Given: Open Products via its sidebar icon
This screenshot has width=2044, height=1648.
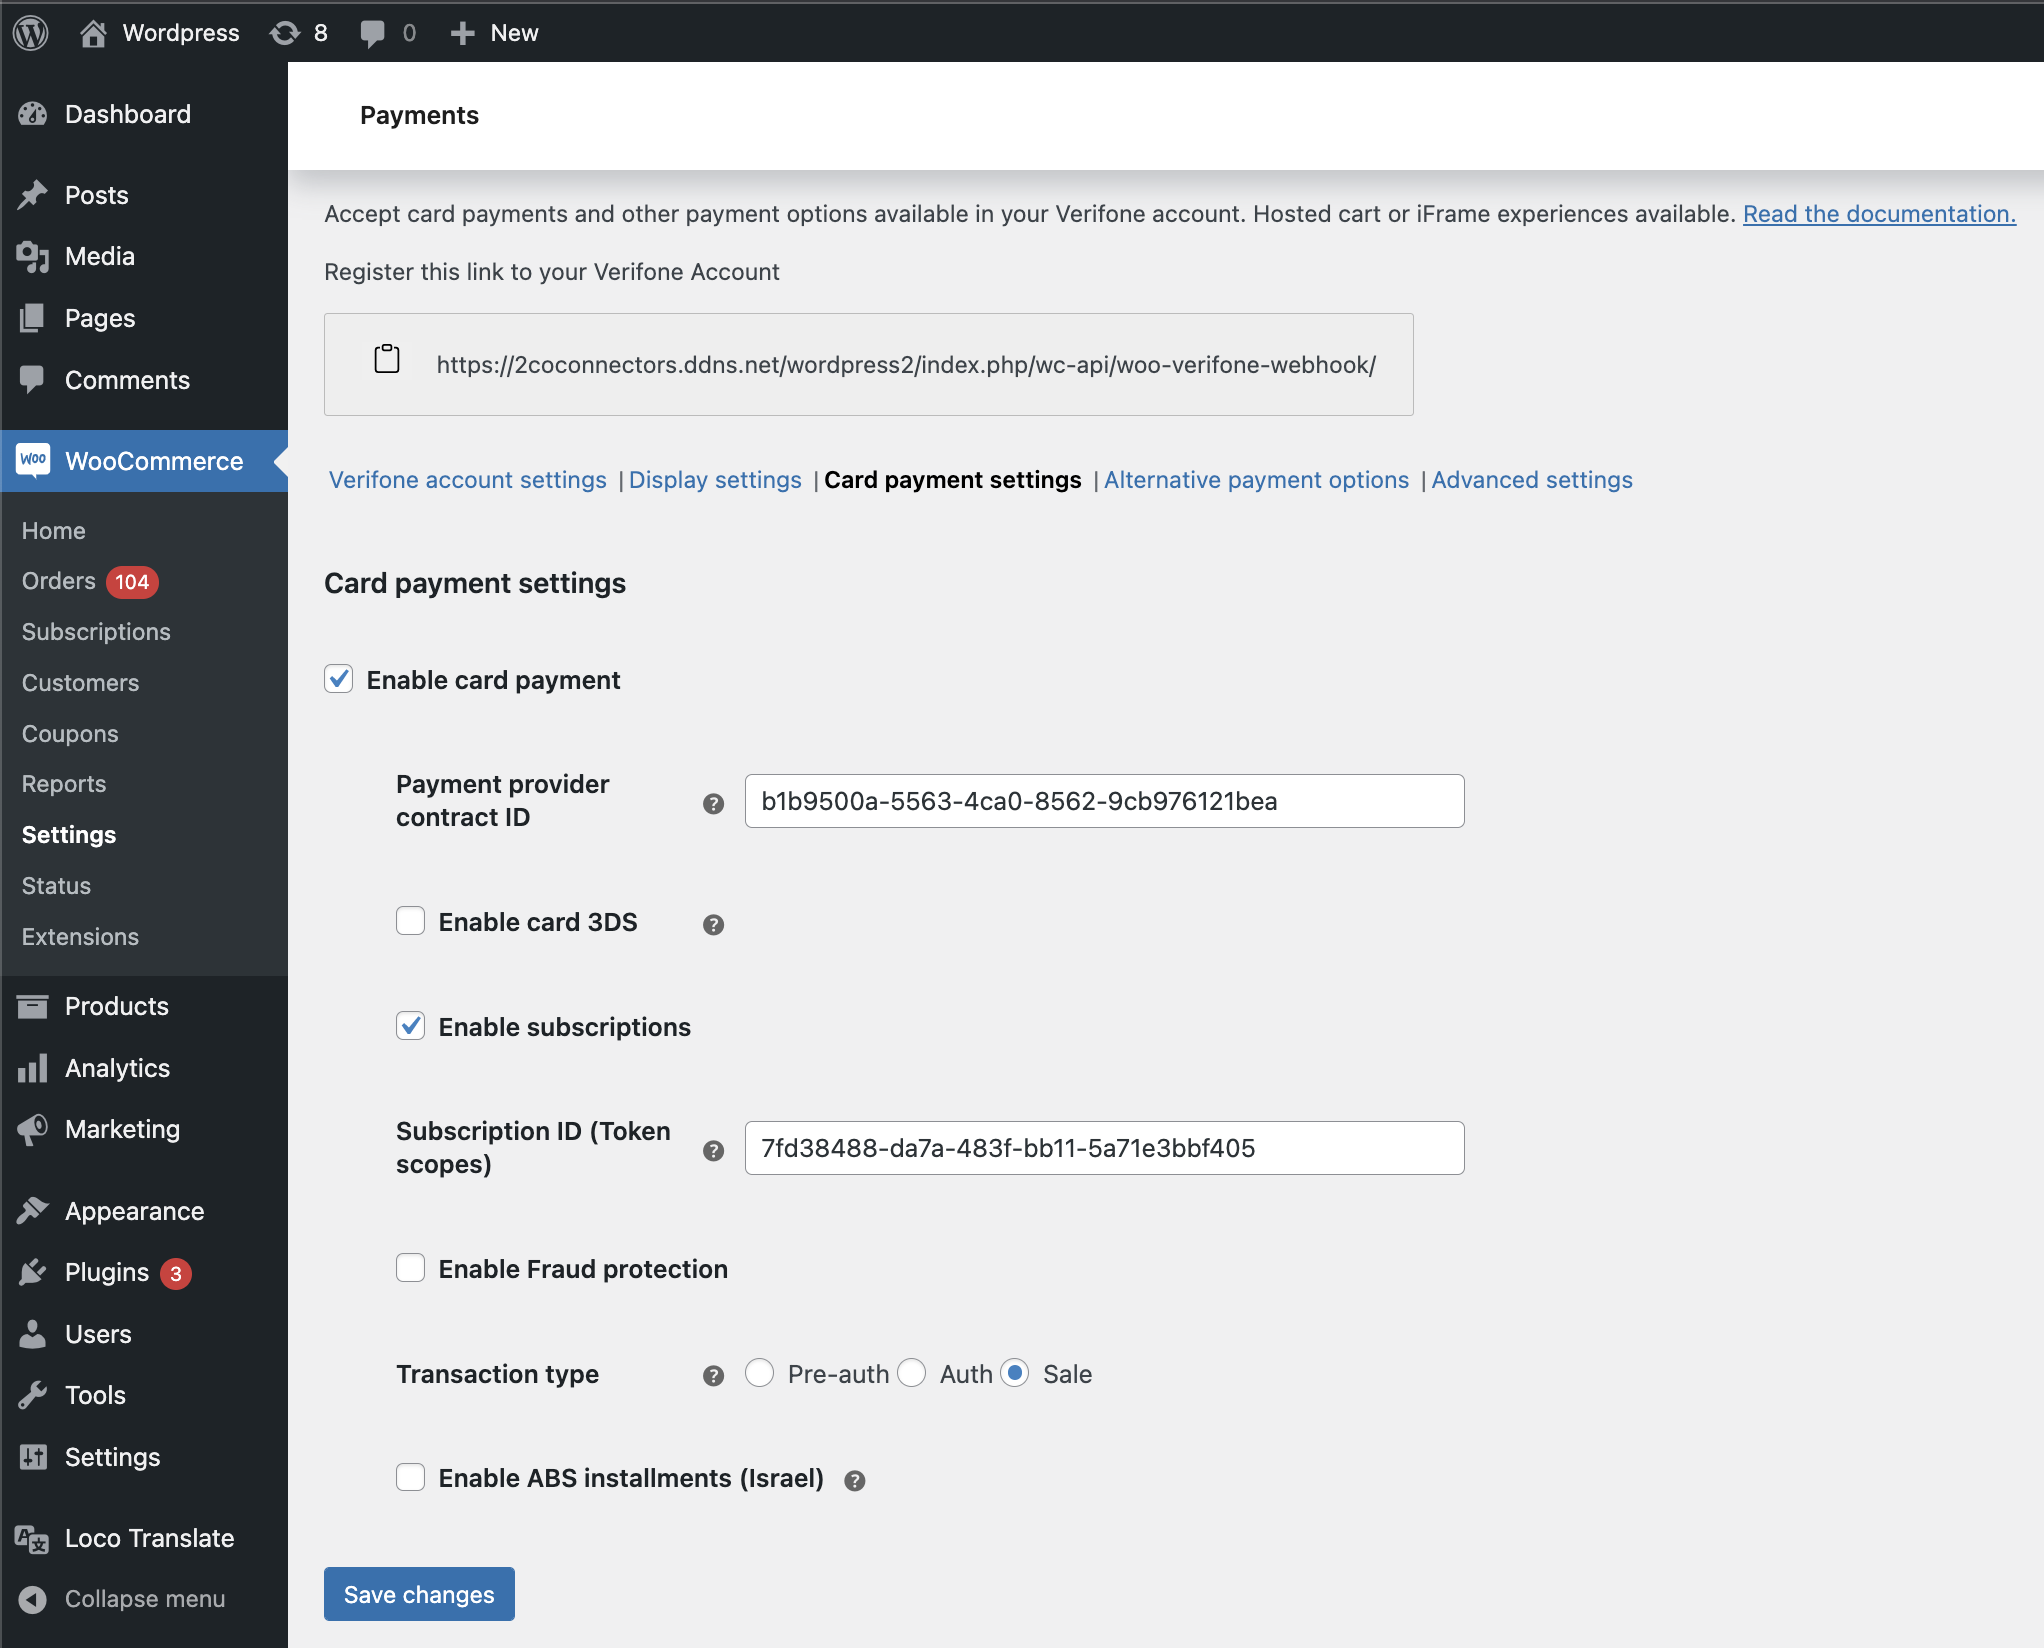Looking at the screenshot, I should pyautogui.click(x=33, y=1006).
